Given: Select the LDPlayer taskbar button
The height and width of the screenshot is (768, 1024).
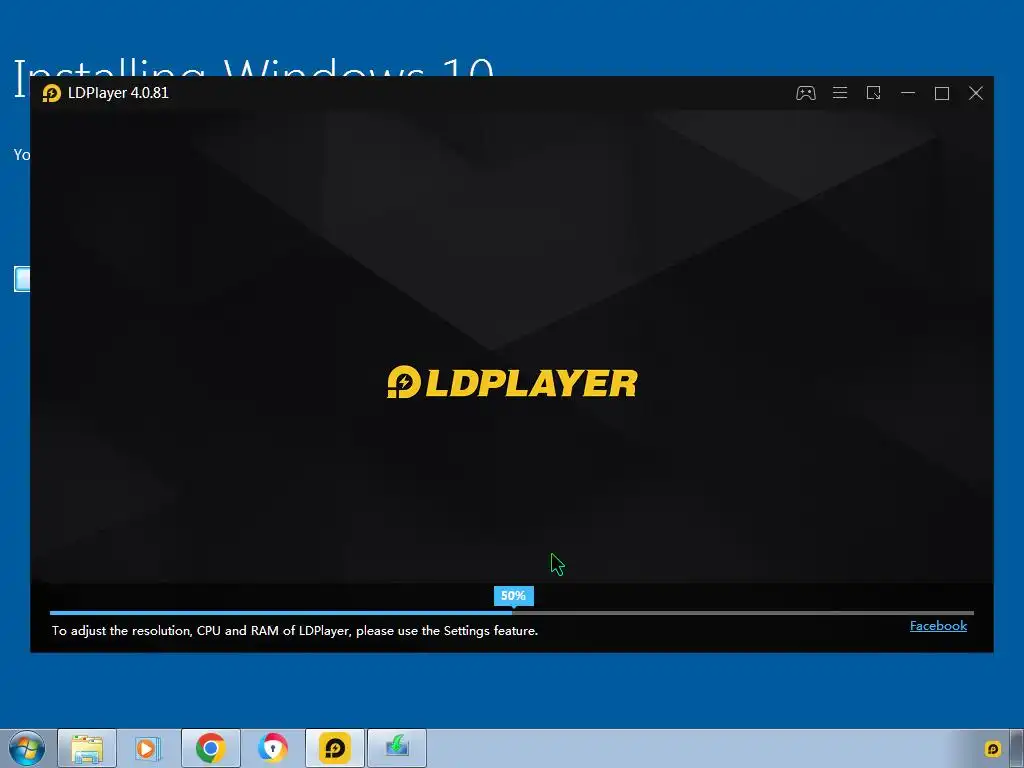Looking at the screenshot, I should (x=334, y=748).
